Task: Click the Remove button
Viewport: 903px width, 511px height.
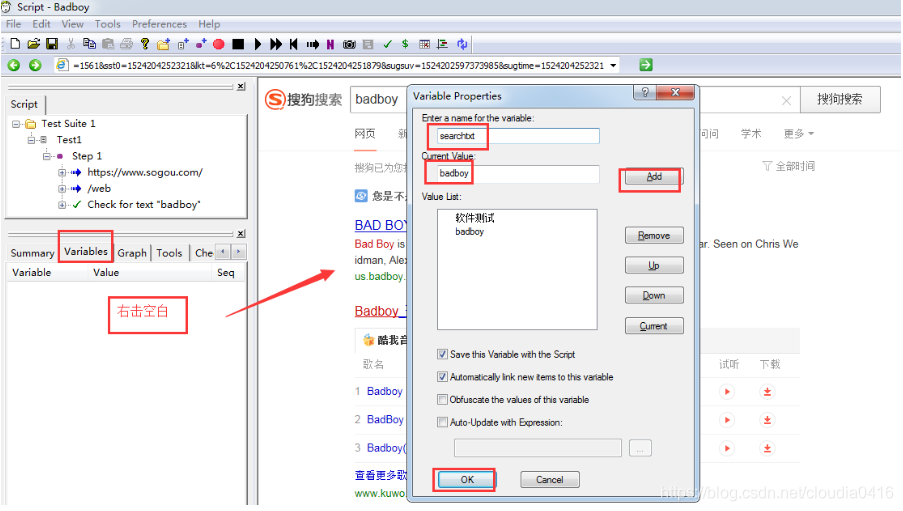Action: click(x=654, y=236)
